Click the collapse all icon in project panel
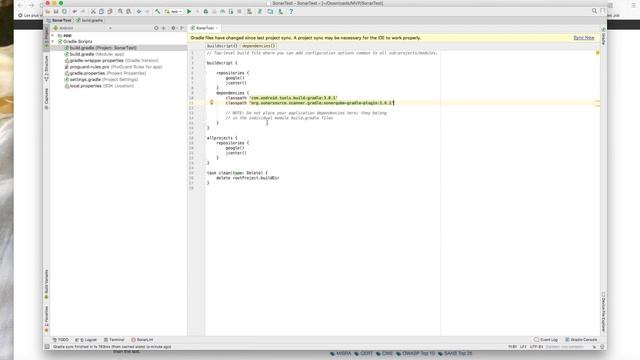This screenshot has height=360, width=640. click(x=164, y=28)
